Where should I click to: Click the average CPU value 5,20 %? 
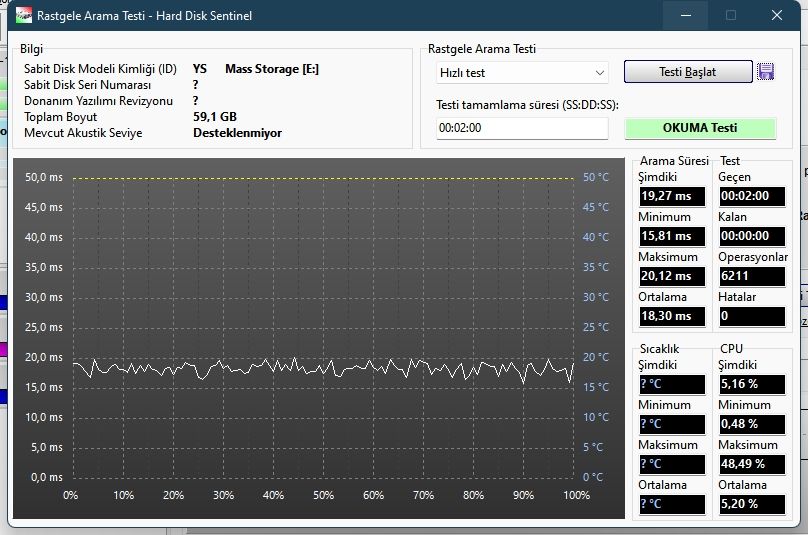tap(752, 504)
